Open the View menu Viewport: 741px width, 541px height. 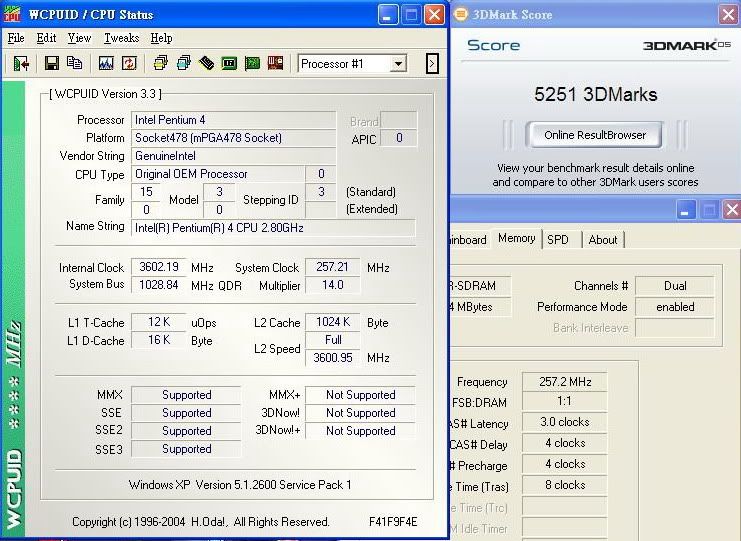(79, 38)
